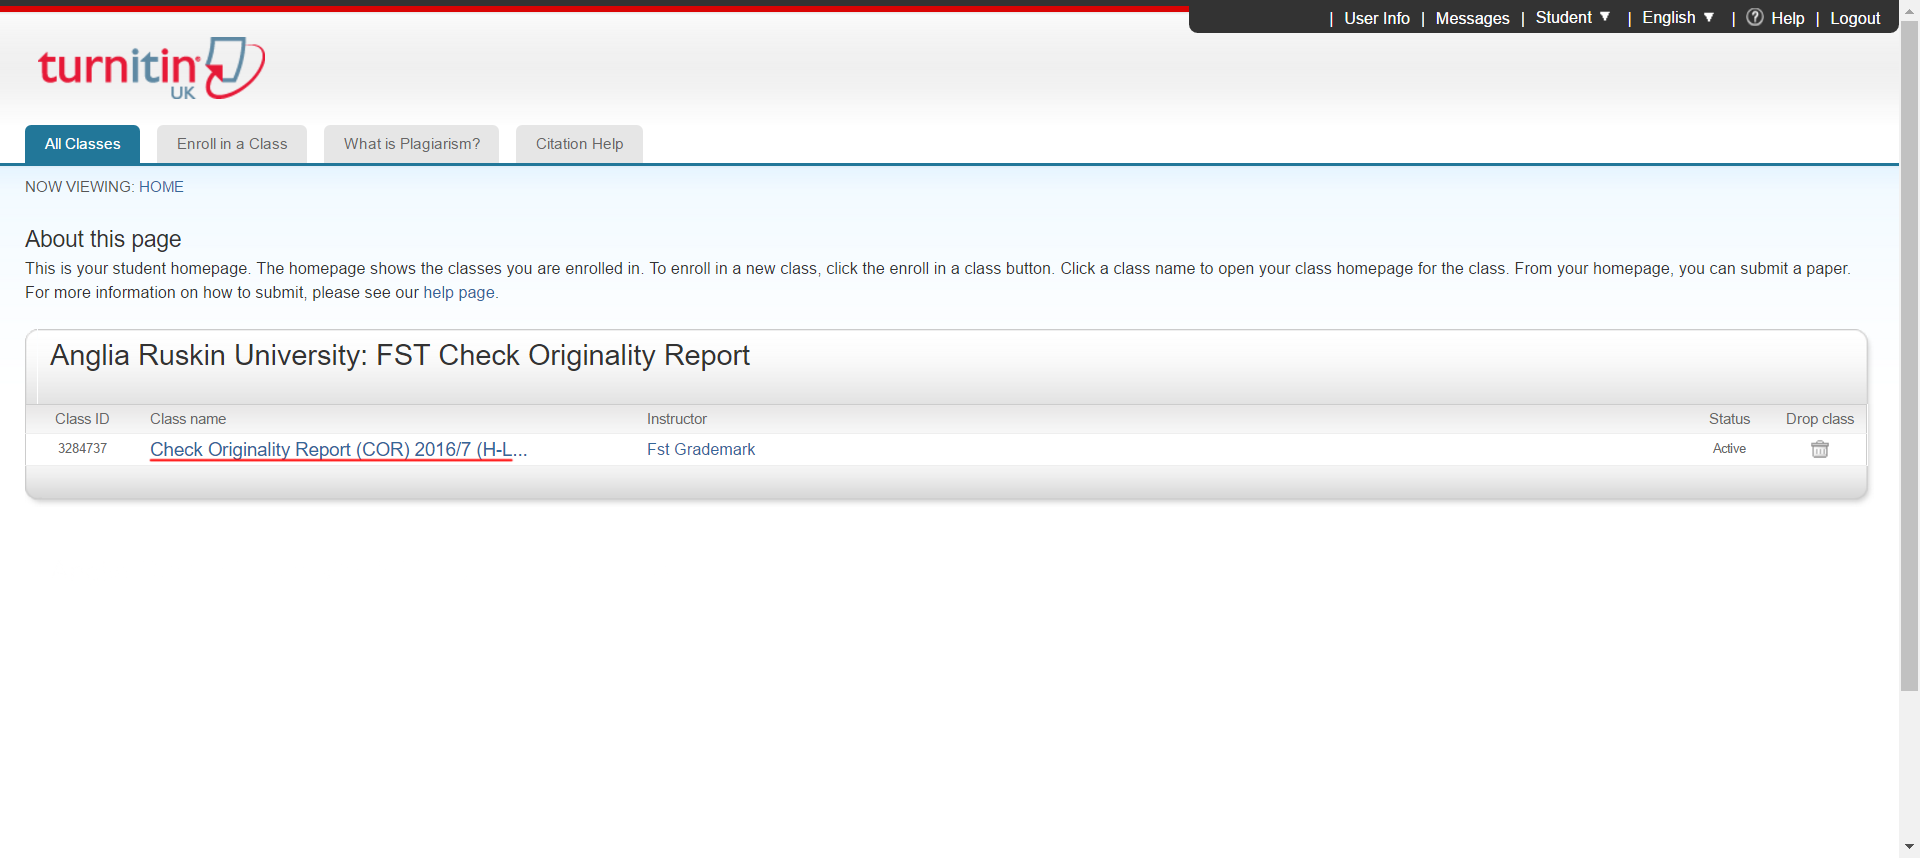The height and width of the screenshot is (858, 1920).
Task: Click the Instructor column header
Action: (x=677, y=419)
